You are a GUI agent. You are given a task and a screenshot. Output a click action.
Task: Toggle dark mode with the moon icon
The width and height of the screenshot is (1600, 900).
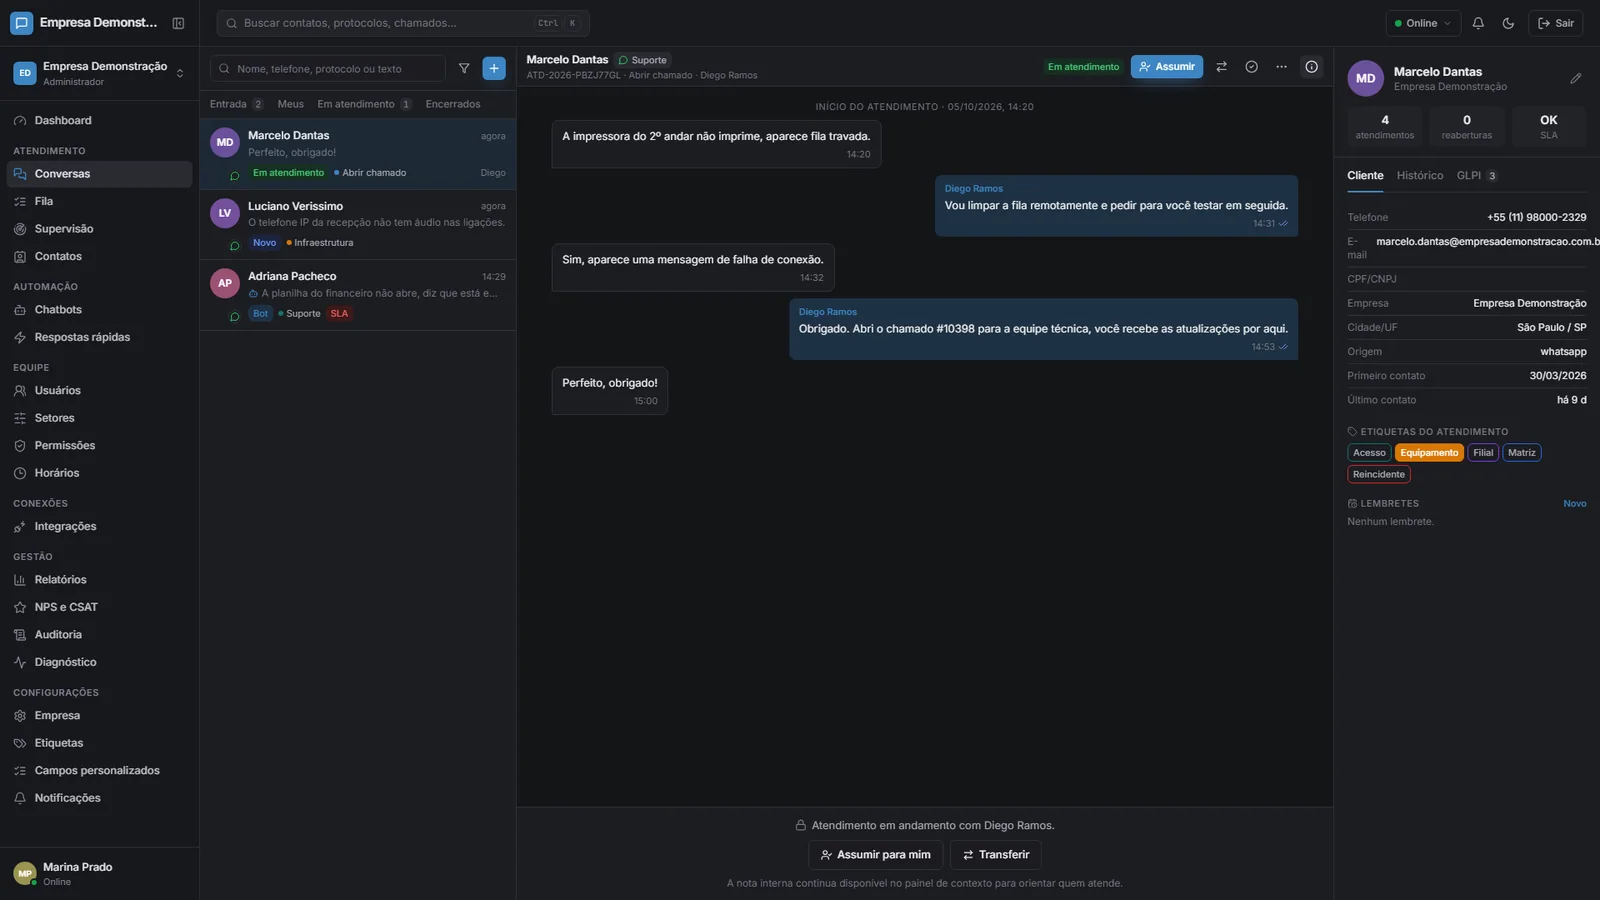(1508, 23)
